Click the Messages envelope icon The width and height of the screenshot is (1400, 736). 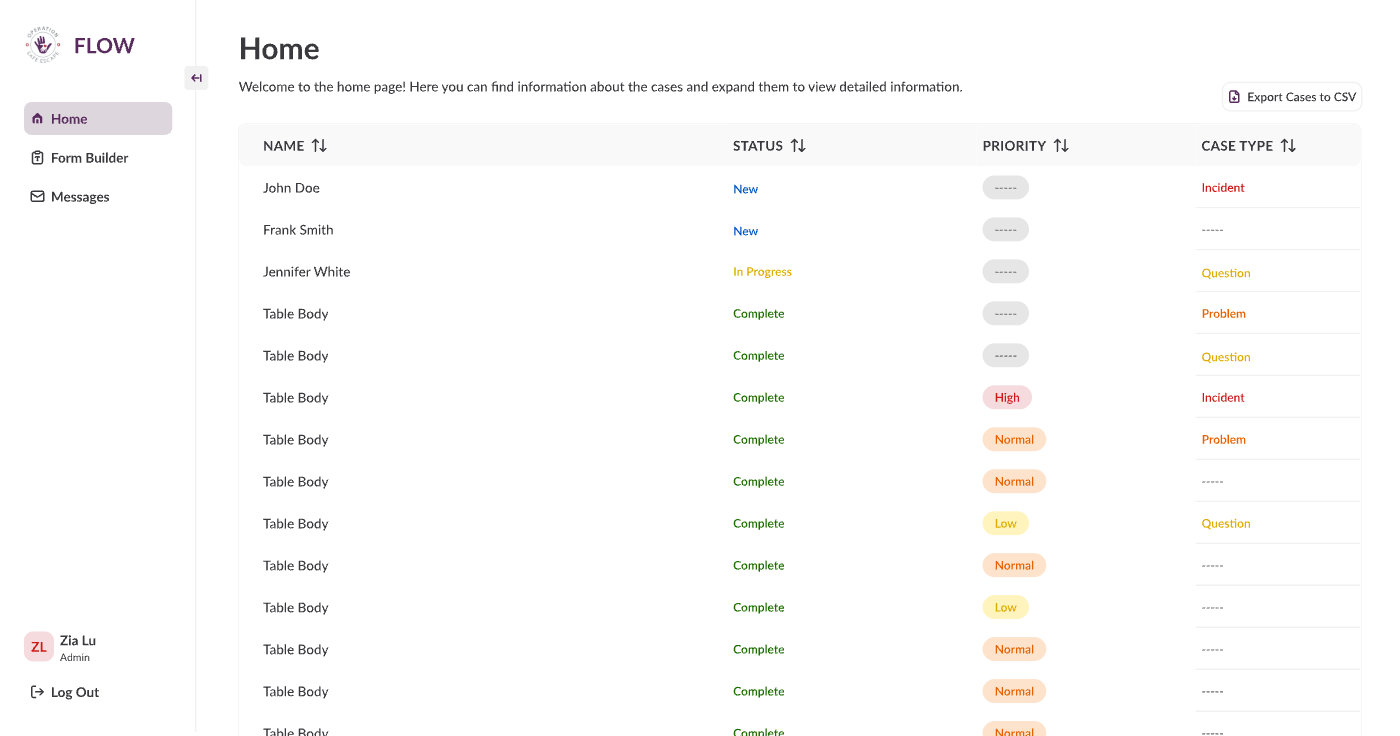tap(38, 197)
